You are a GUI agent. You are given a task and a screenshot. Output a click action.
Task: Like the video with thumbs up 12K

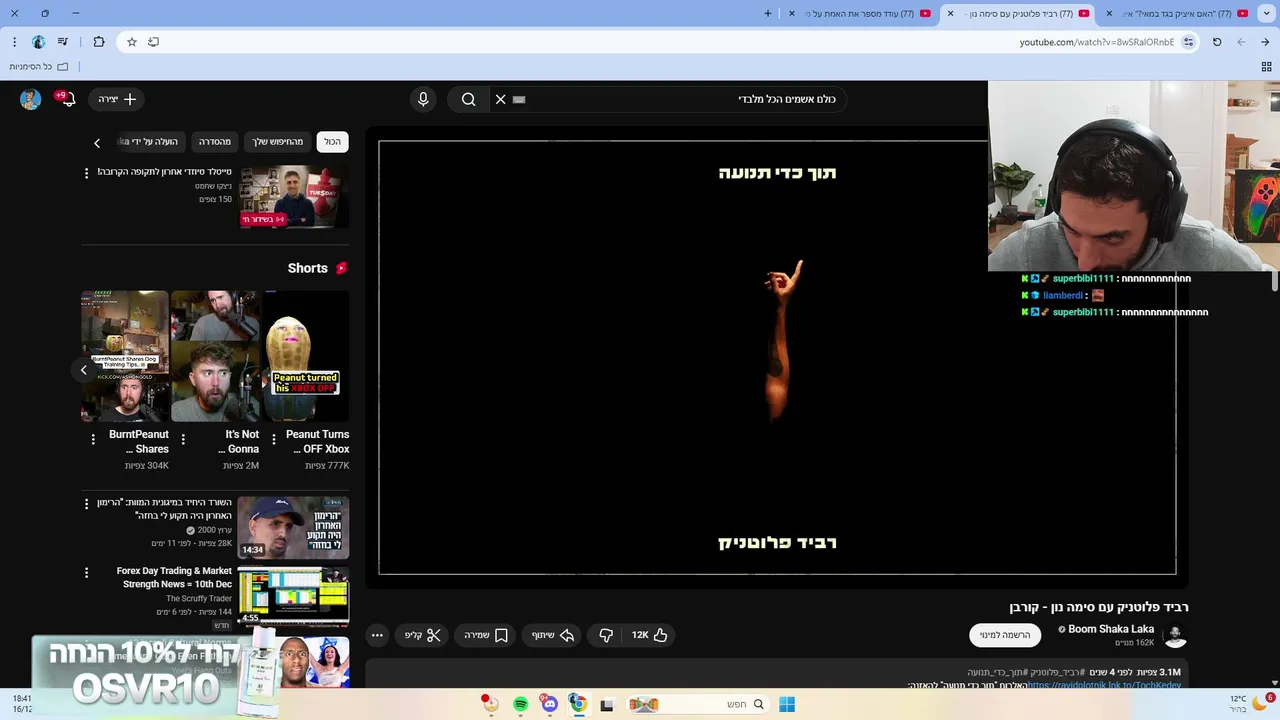click(649, 635)
